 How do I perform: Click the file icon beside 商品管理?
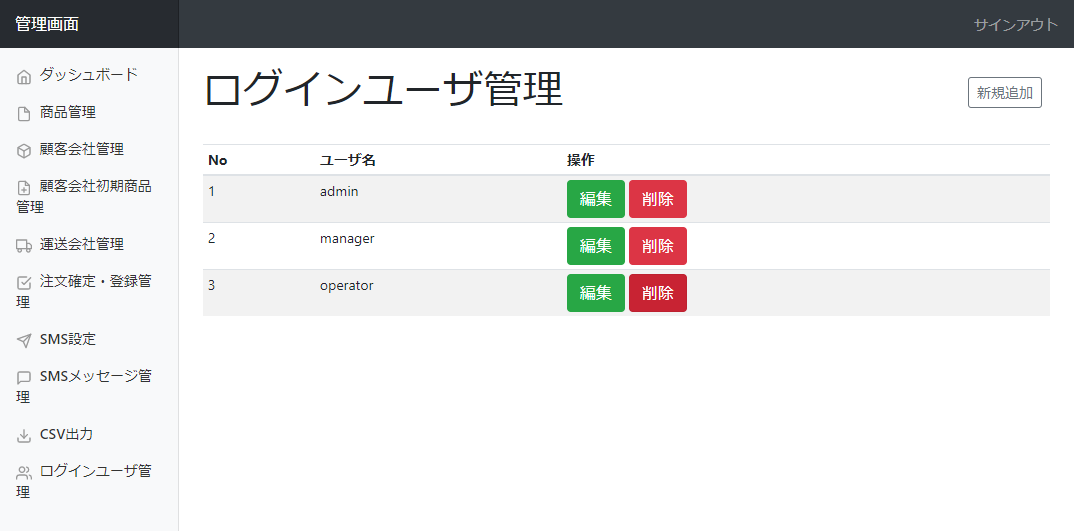coord(24,114)
